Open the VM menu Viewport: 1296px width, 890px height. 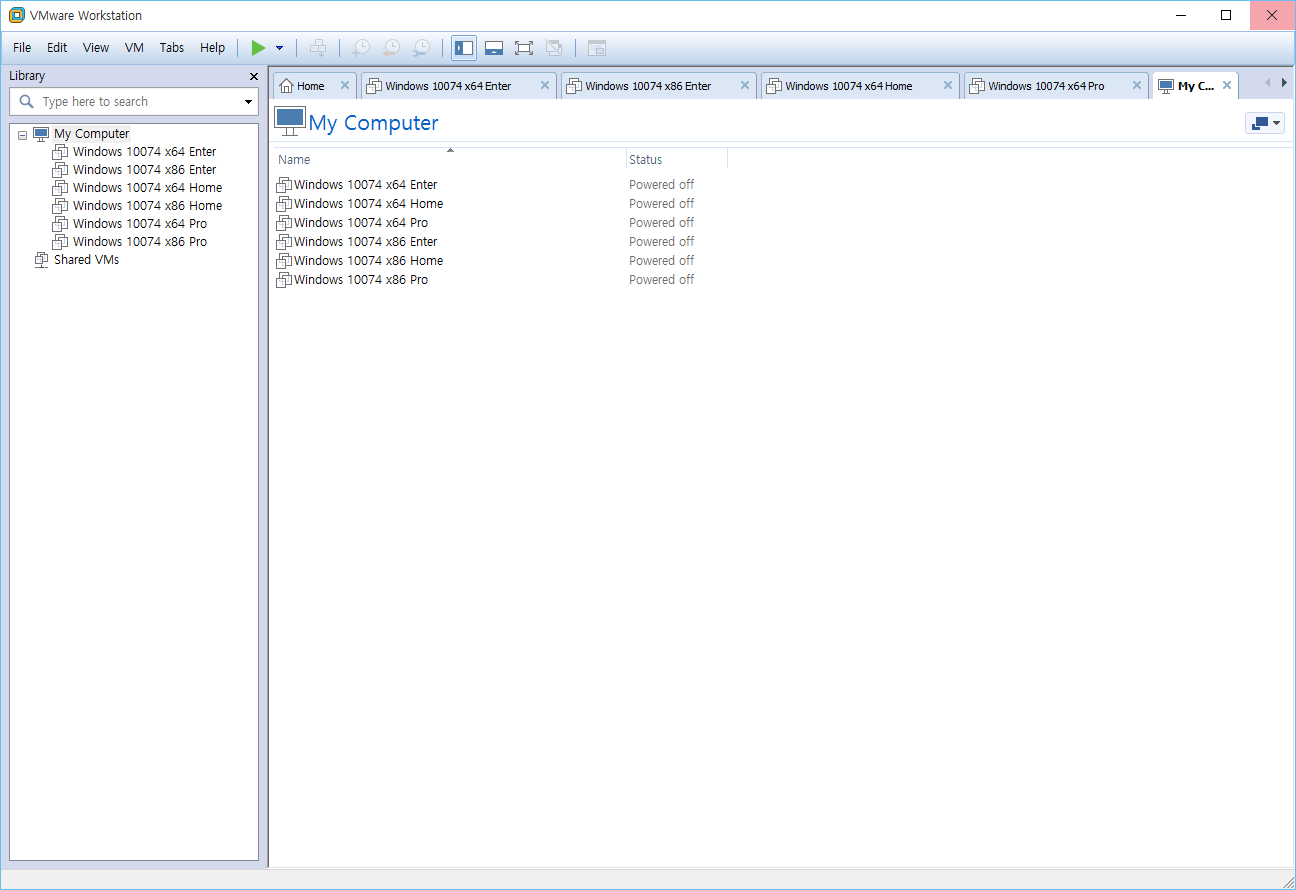click(x=135, y=48)
